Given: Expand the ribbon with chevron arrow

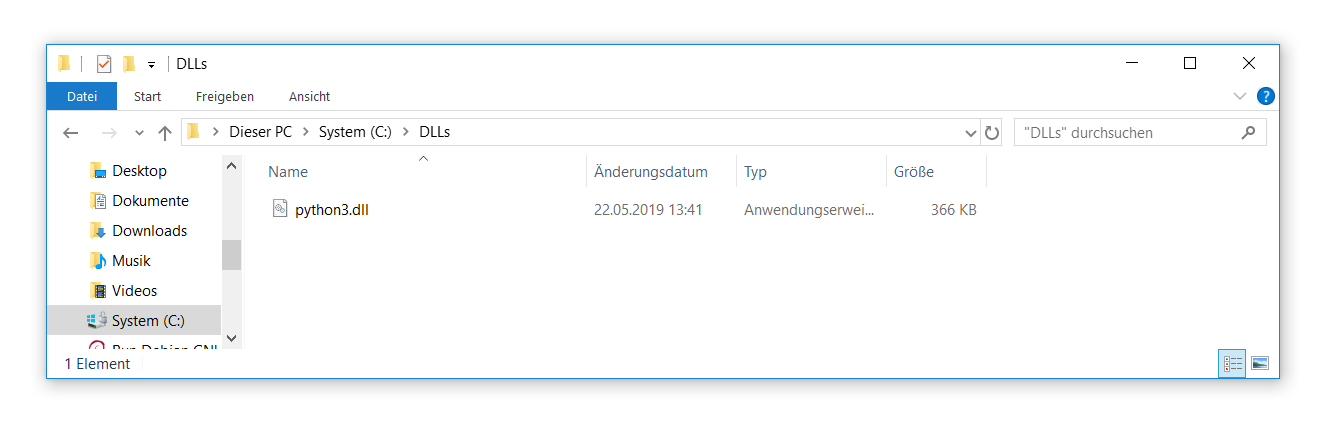Looking at the screenshot, I should [1240, 97].
